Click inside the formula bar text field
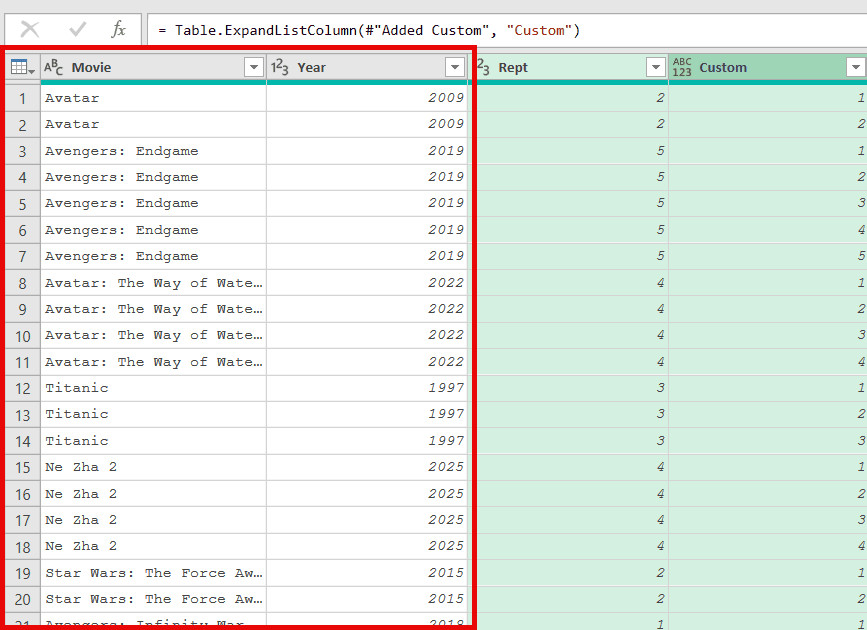Image resolution: width=867 pixels, height=630 pixels. pos(500,30)
